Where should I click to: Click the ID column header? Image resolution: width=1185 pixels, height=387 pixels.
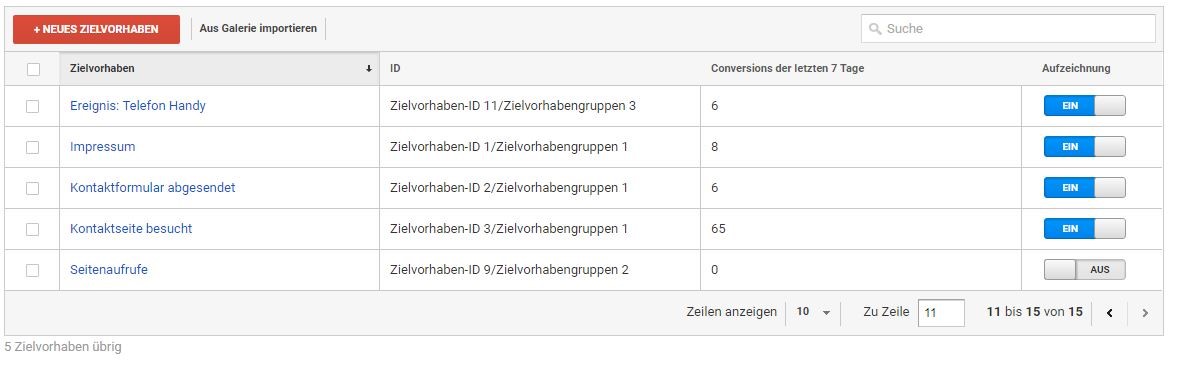coord(395,69)
